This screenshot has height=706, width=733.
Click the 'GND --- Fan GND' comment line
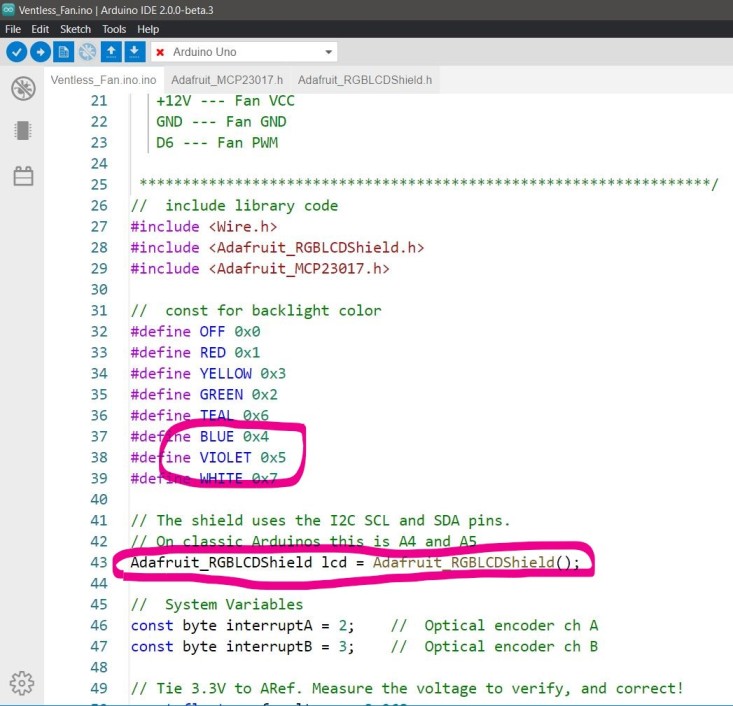pyautogui.click(x=221, y=122)
